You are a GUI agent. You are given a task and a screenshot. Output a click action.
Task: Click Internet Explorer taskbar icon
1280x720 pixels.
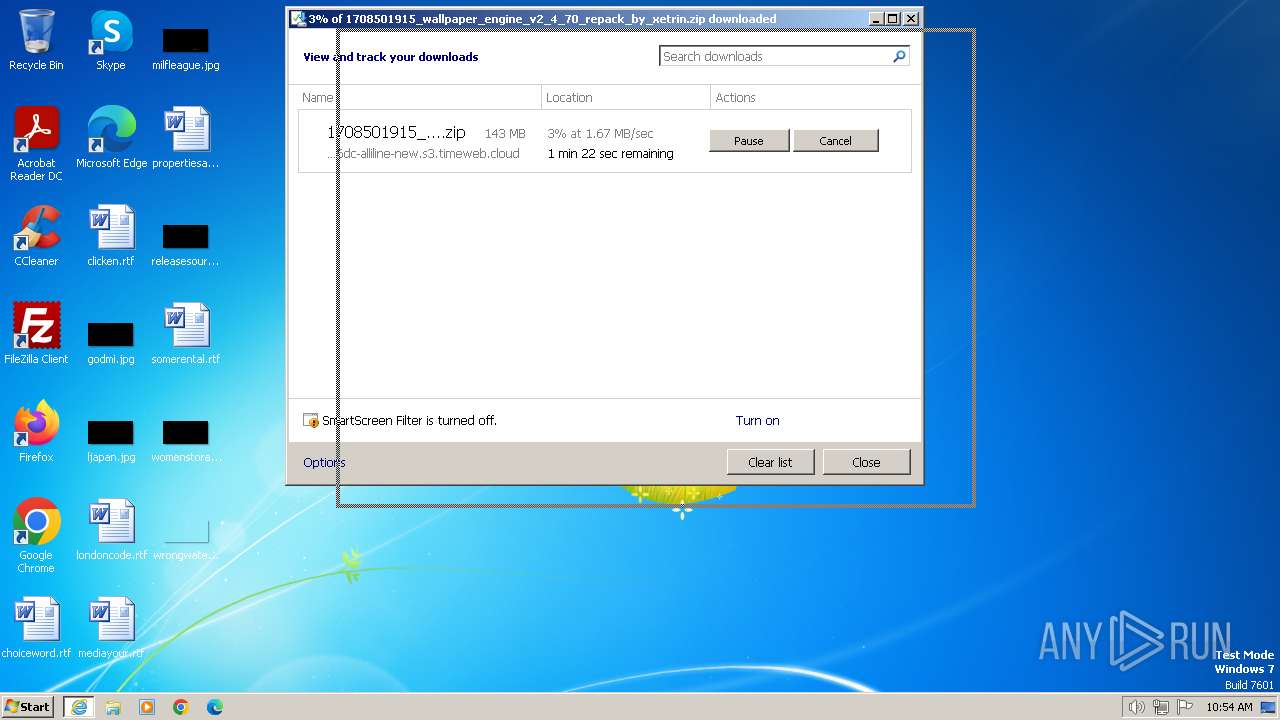click(x=79, y=706)
